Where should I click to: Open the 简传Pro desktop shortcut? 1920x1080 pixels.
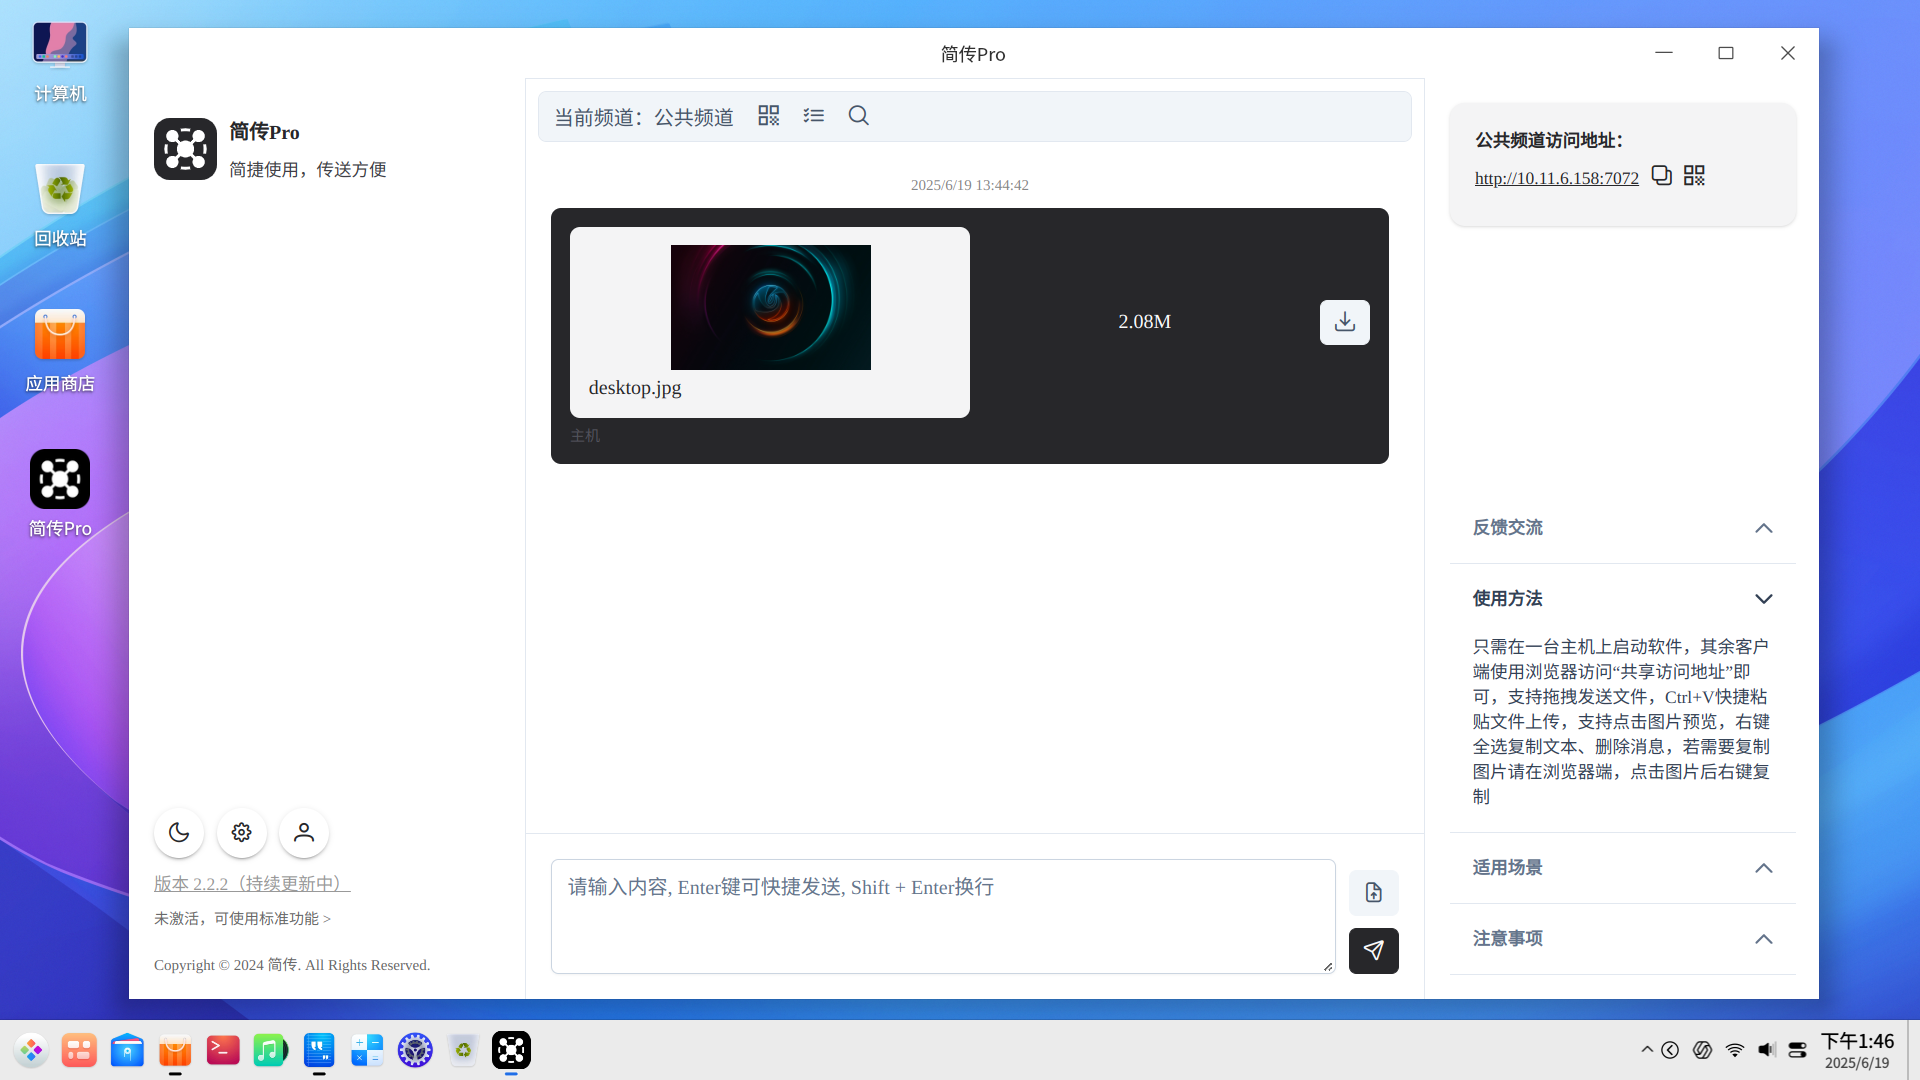(60, 494)
